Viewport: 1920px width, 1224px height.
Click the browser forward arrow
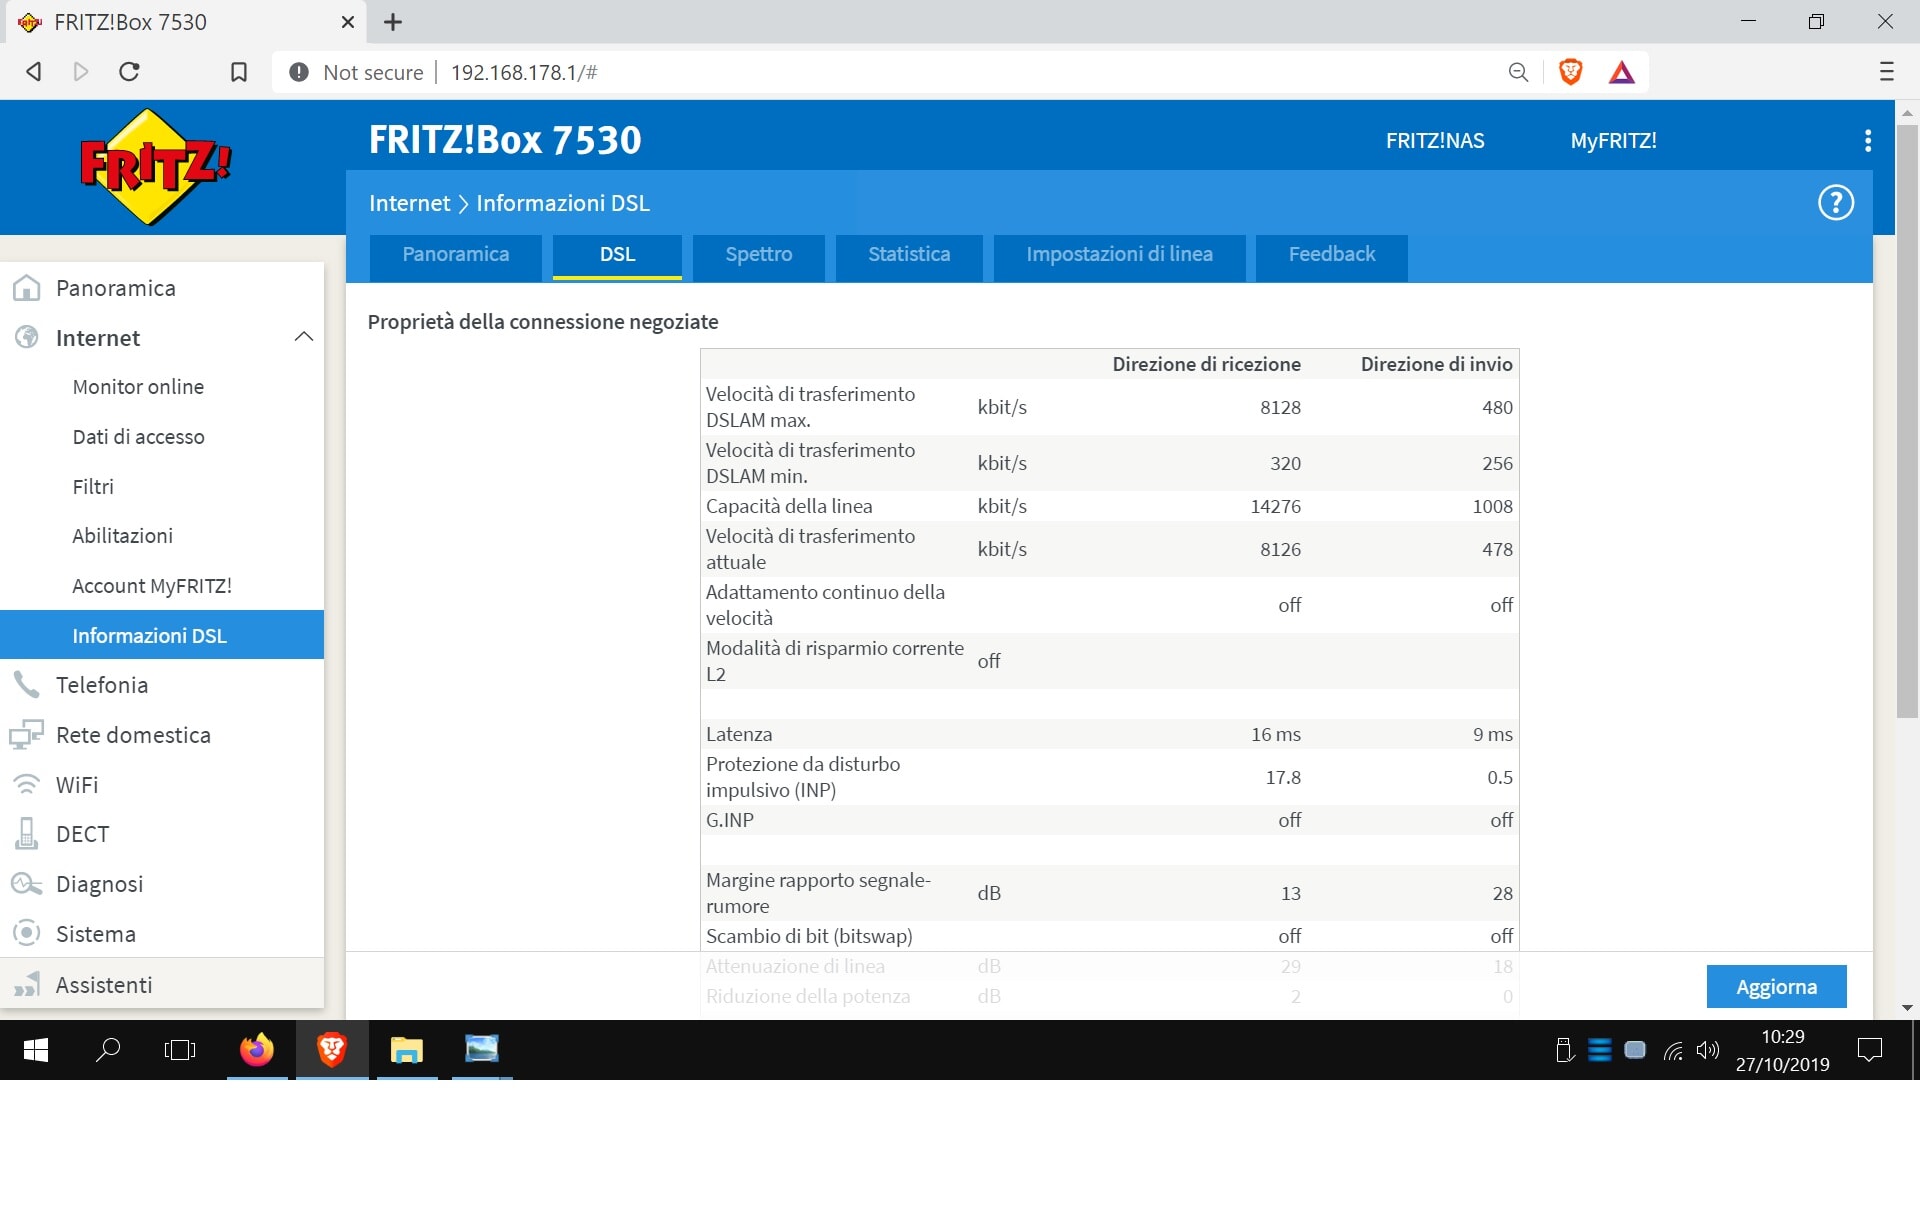point(81,72)
